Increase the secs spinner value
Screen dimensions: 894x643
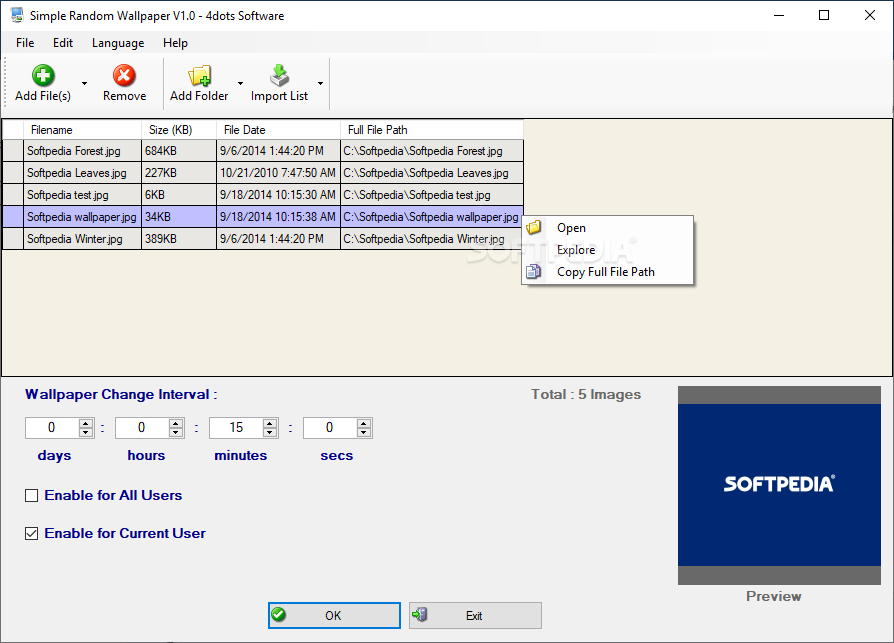click(x=364, y=424)
